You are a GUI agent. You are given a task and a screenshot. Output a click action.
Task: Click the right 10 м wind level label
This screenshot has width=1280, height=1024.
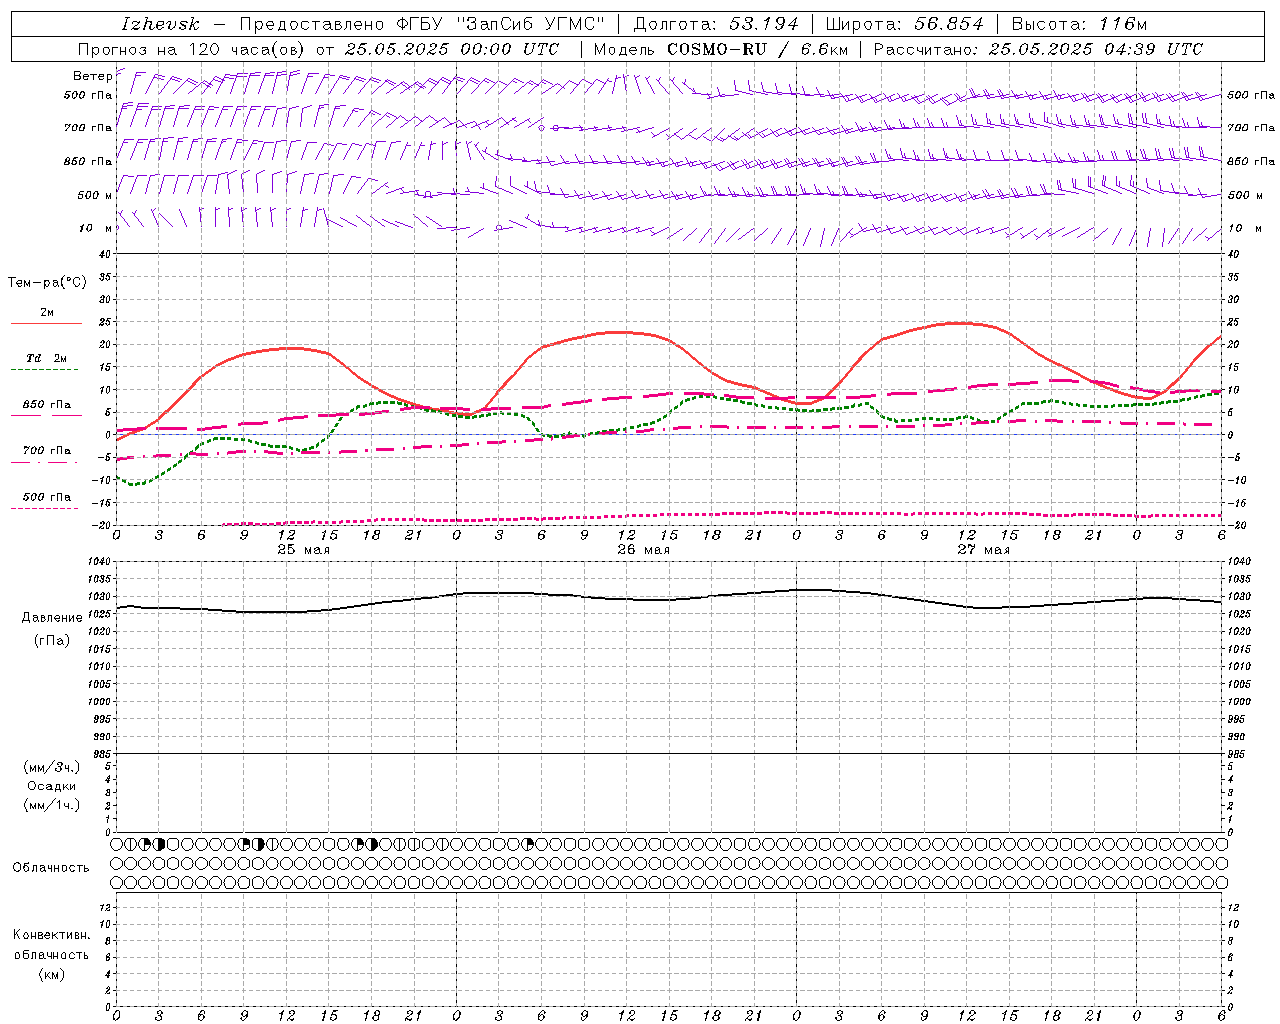[1244, 228]
